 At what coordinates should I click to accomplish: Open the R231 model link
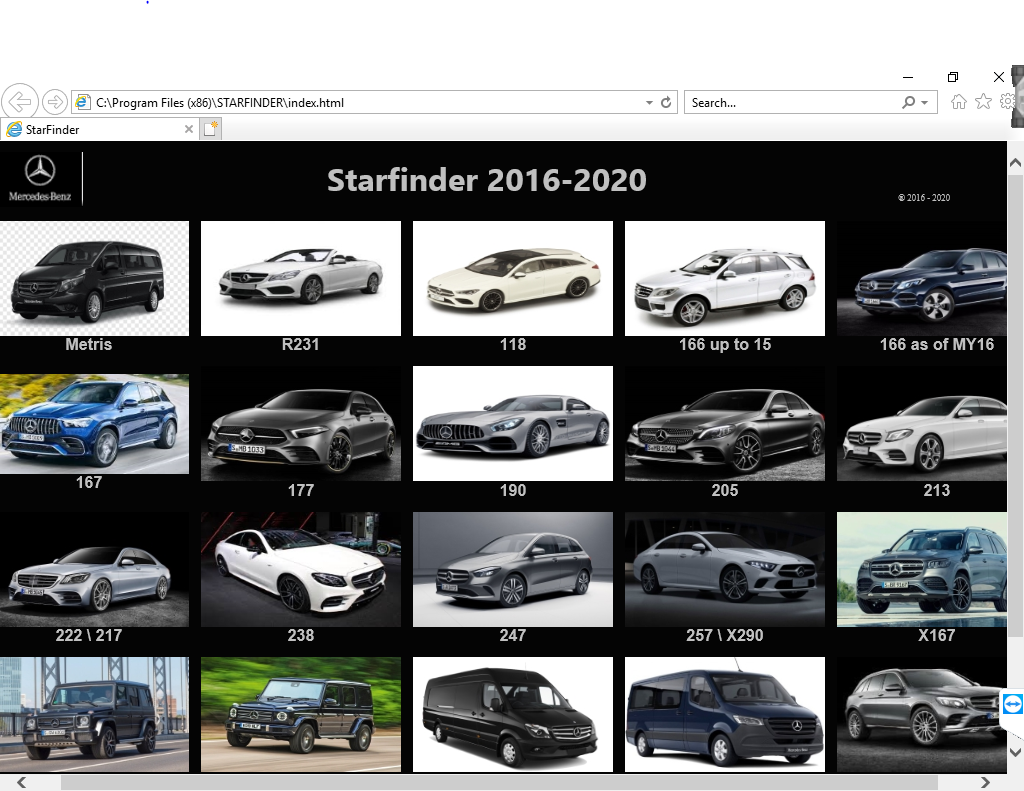pos(300,345)
